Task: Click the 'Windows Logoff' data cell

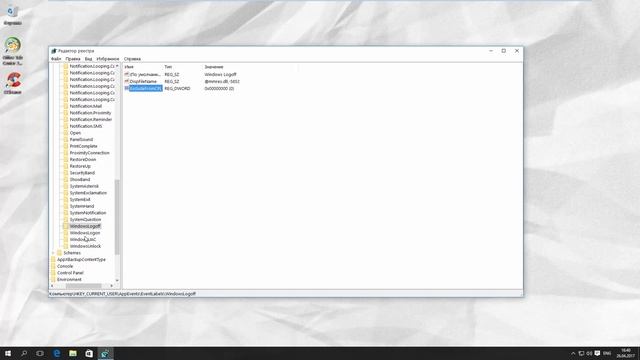Action: (220, 75)
